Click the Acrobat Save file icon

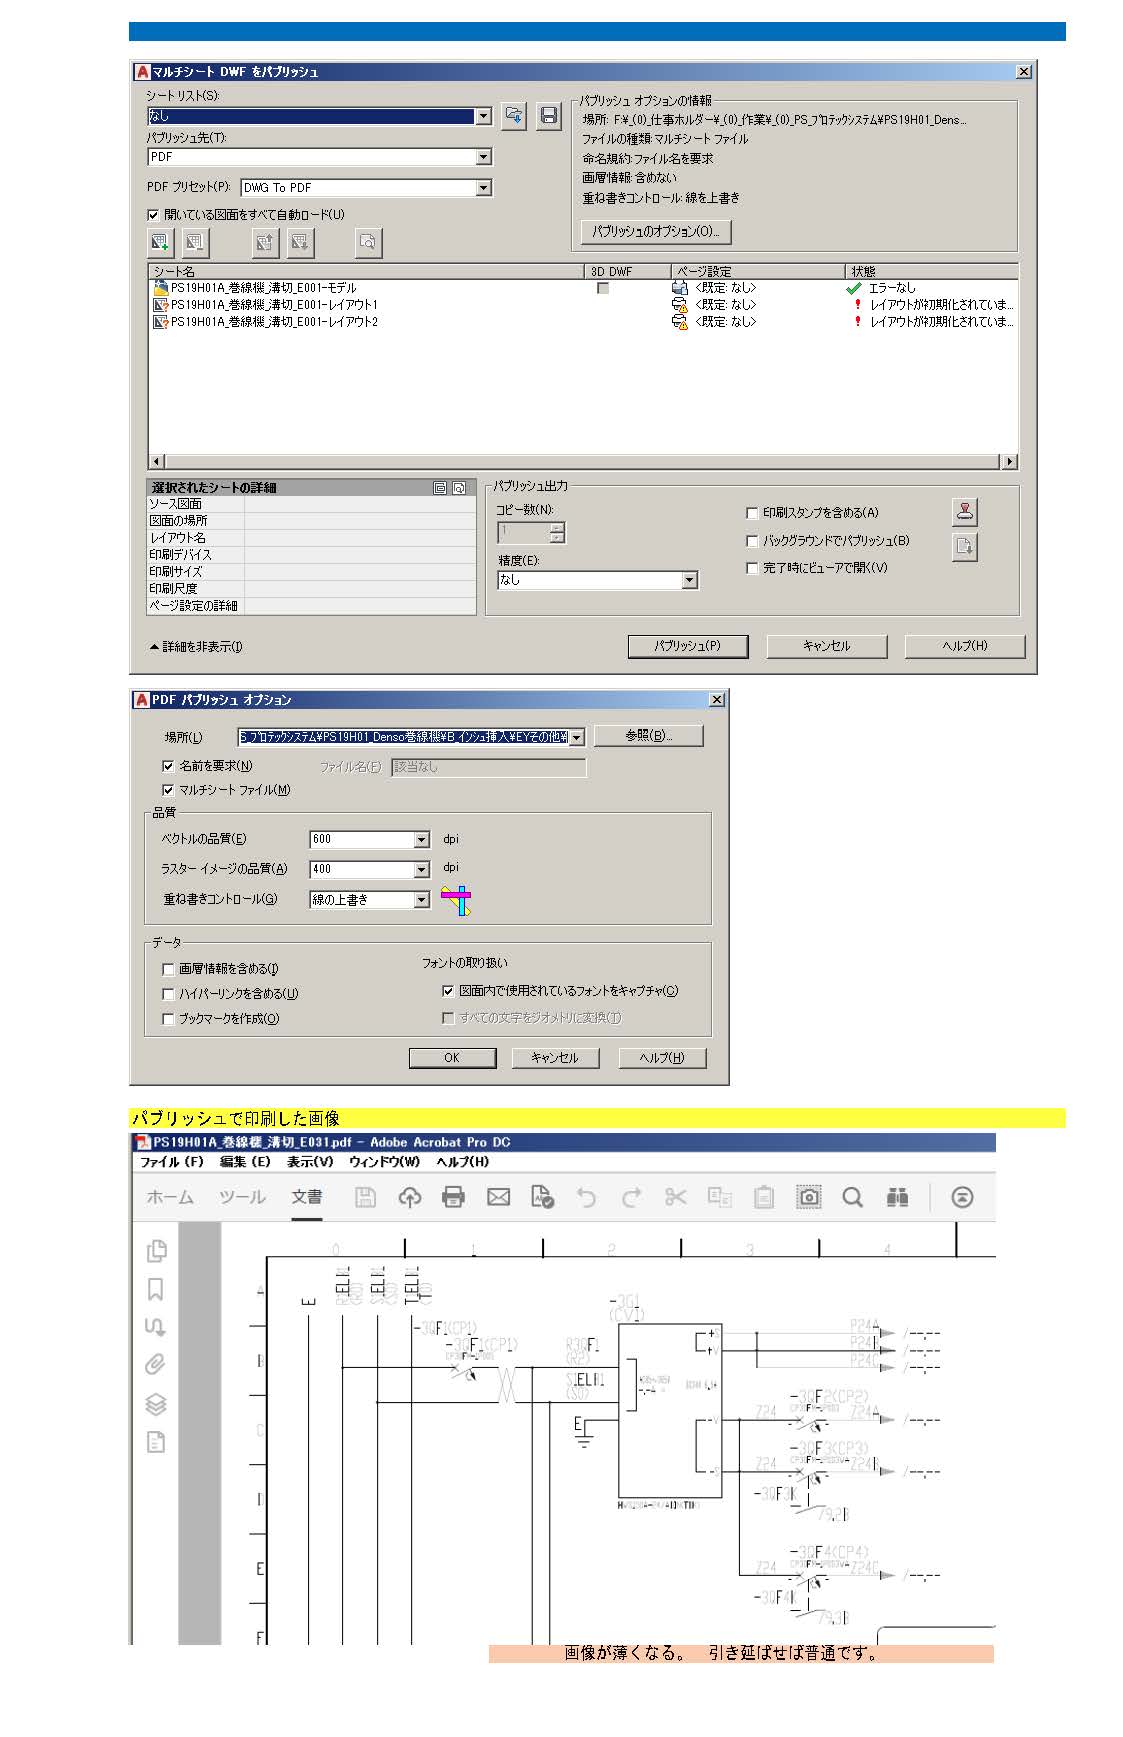tap(366, 1197)
